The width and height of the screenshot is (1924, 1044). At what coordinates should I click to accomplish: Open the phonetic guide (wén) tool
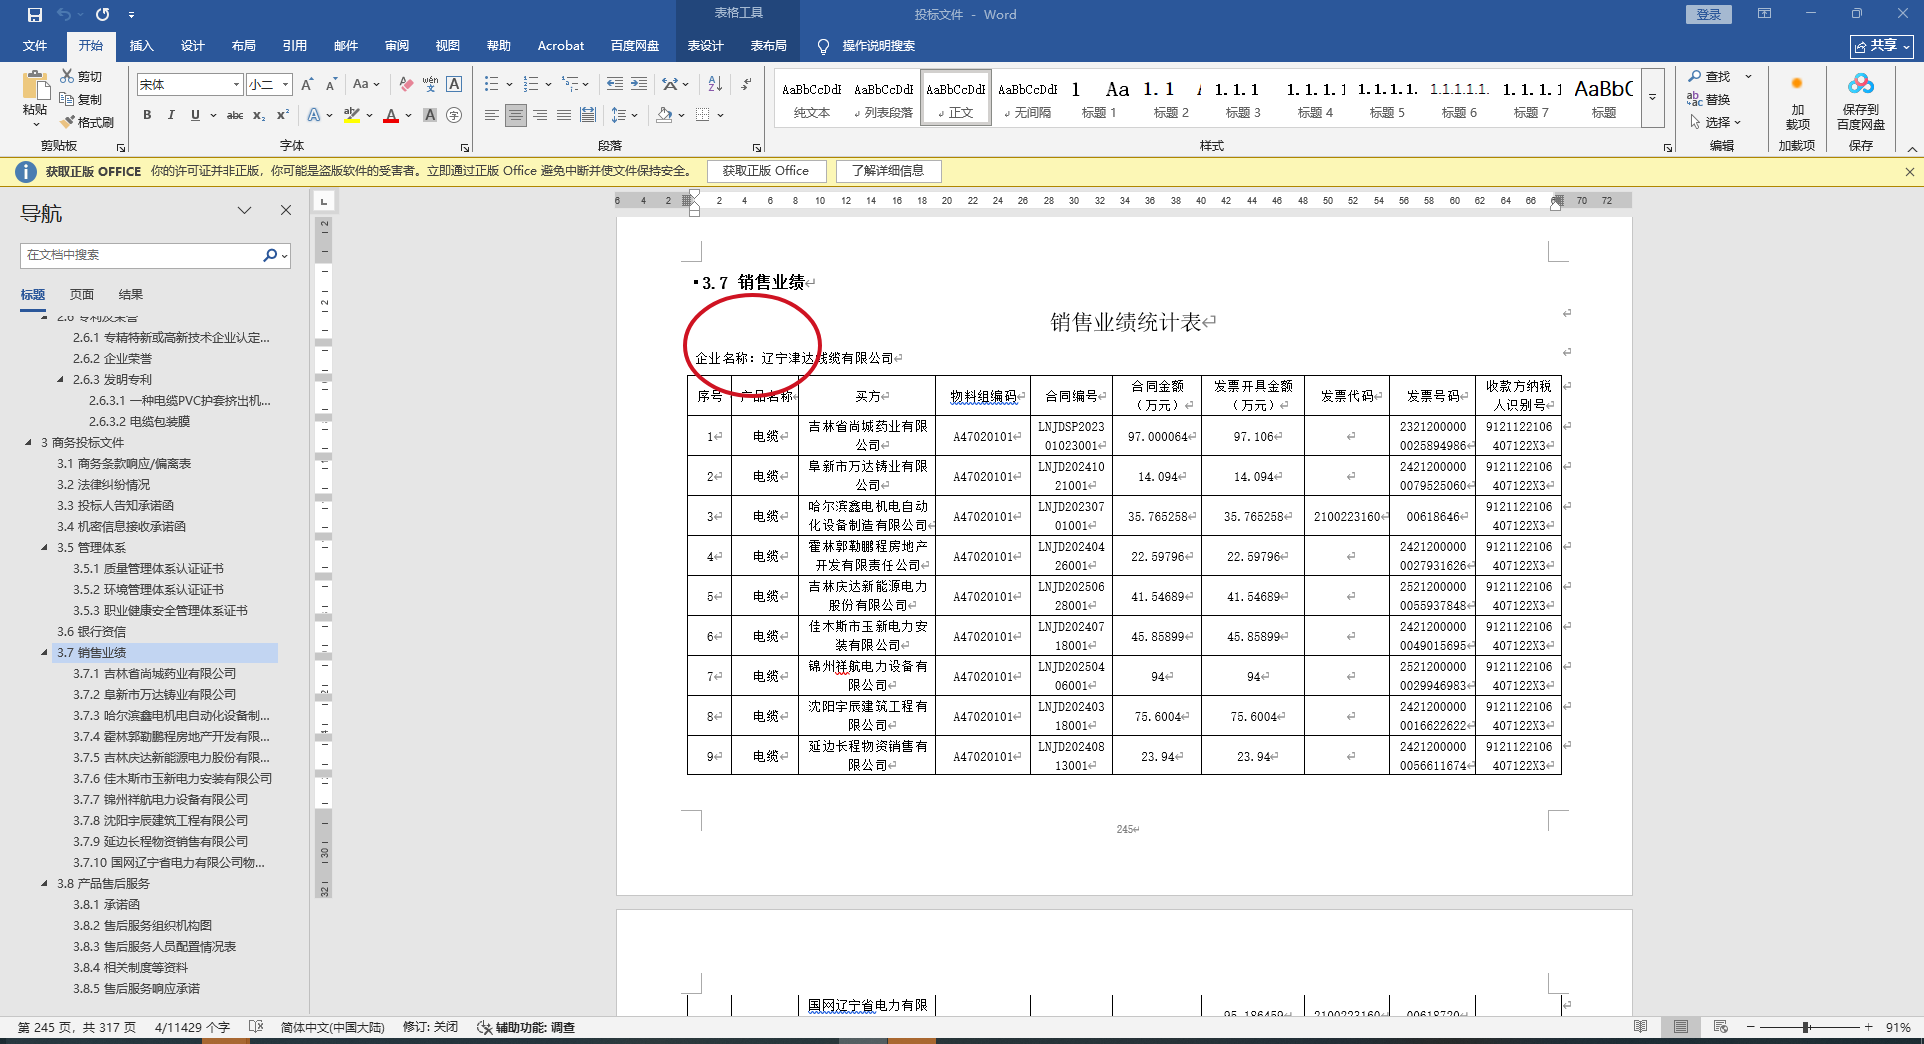tap(430, 85)
